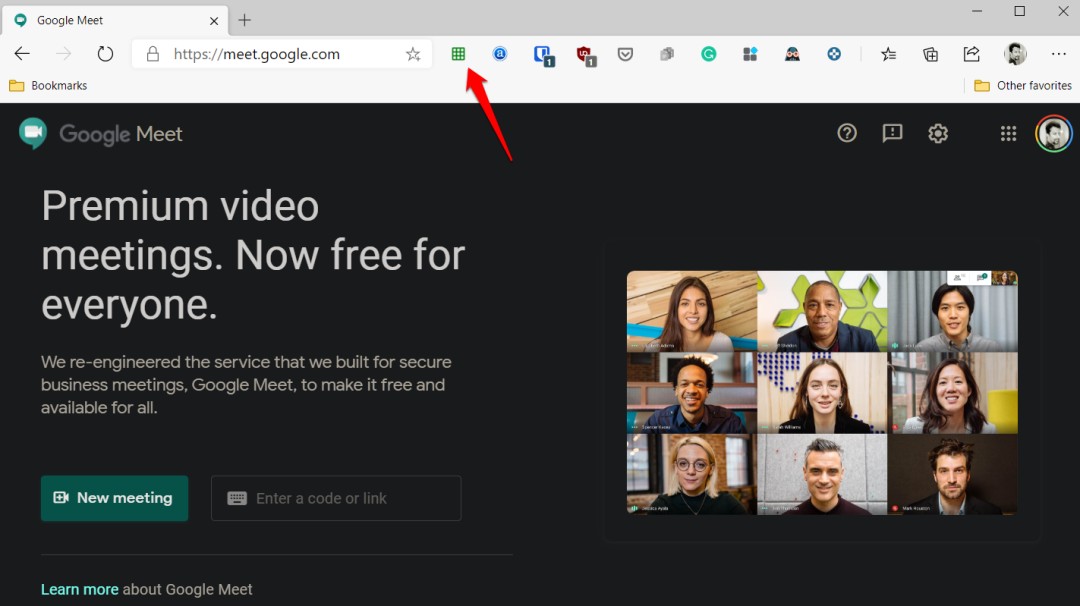Click the 'Premium video meetings' heading text
This screenshot has height=606, width=1080.
click(x=253, y=255)
